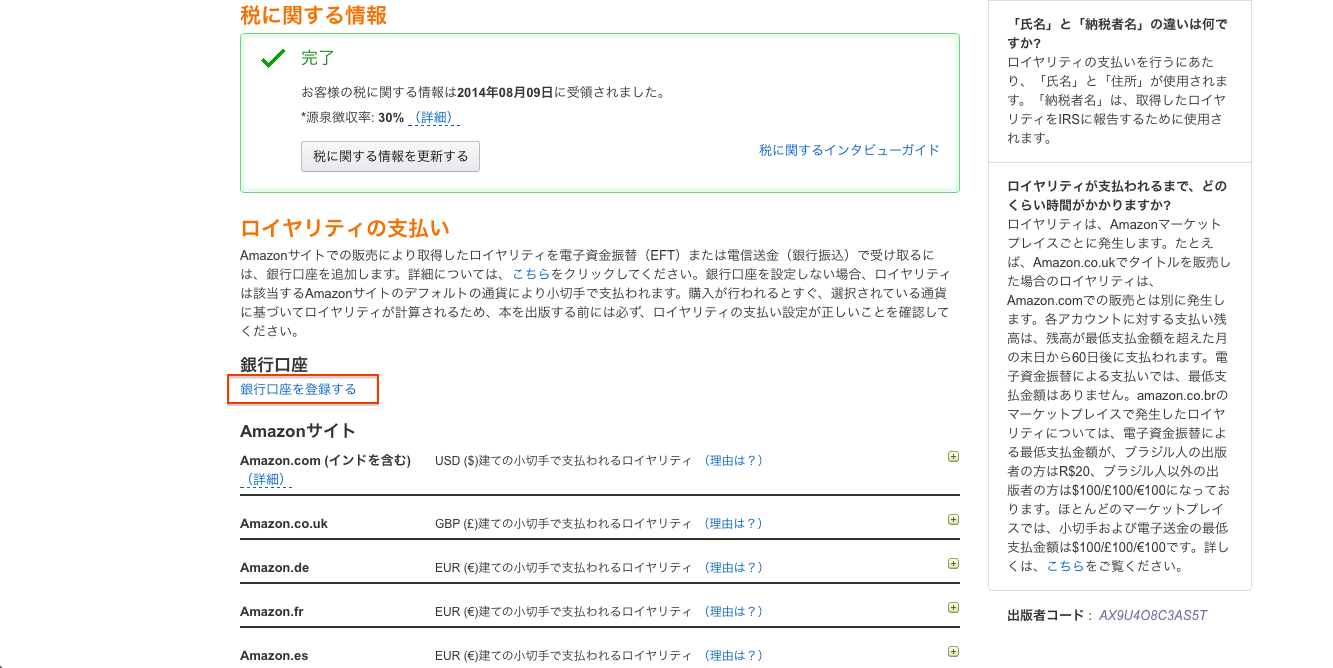Expand the Amazon.fr row plus icon
The image size is (1333, 668).
pos(953,607)
